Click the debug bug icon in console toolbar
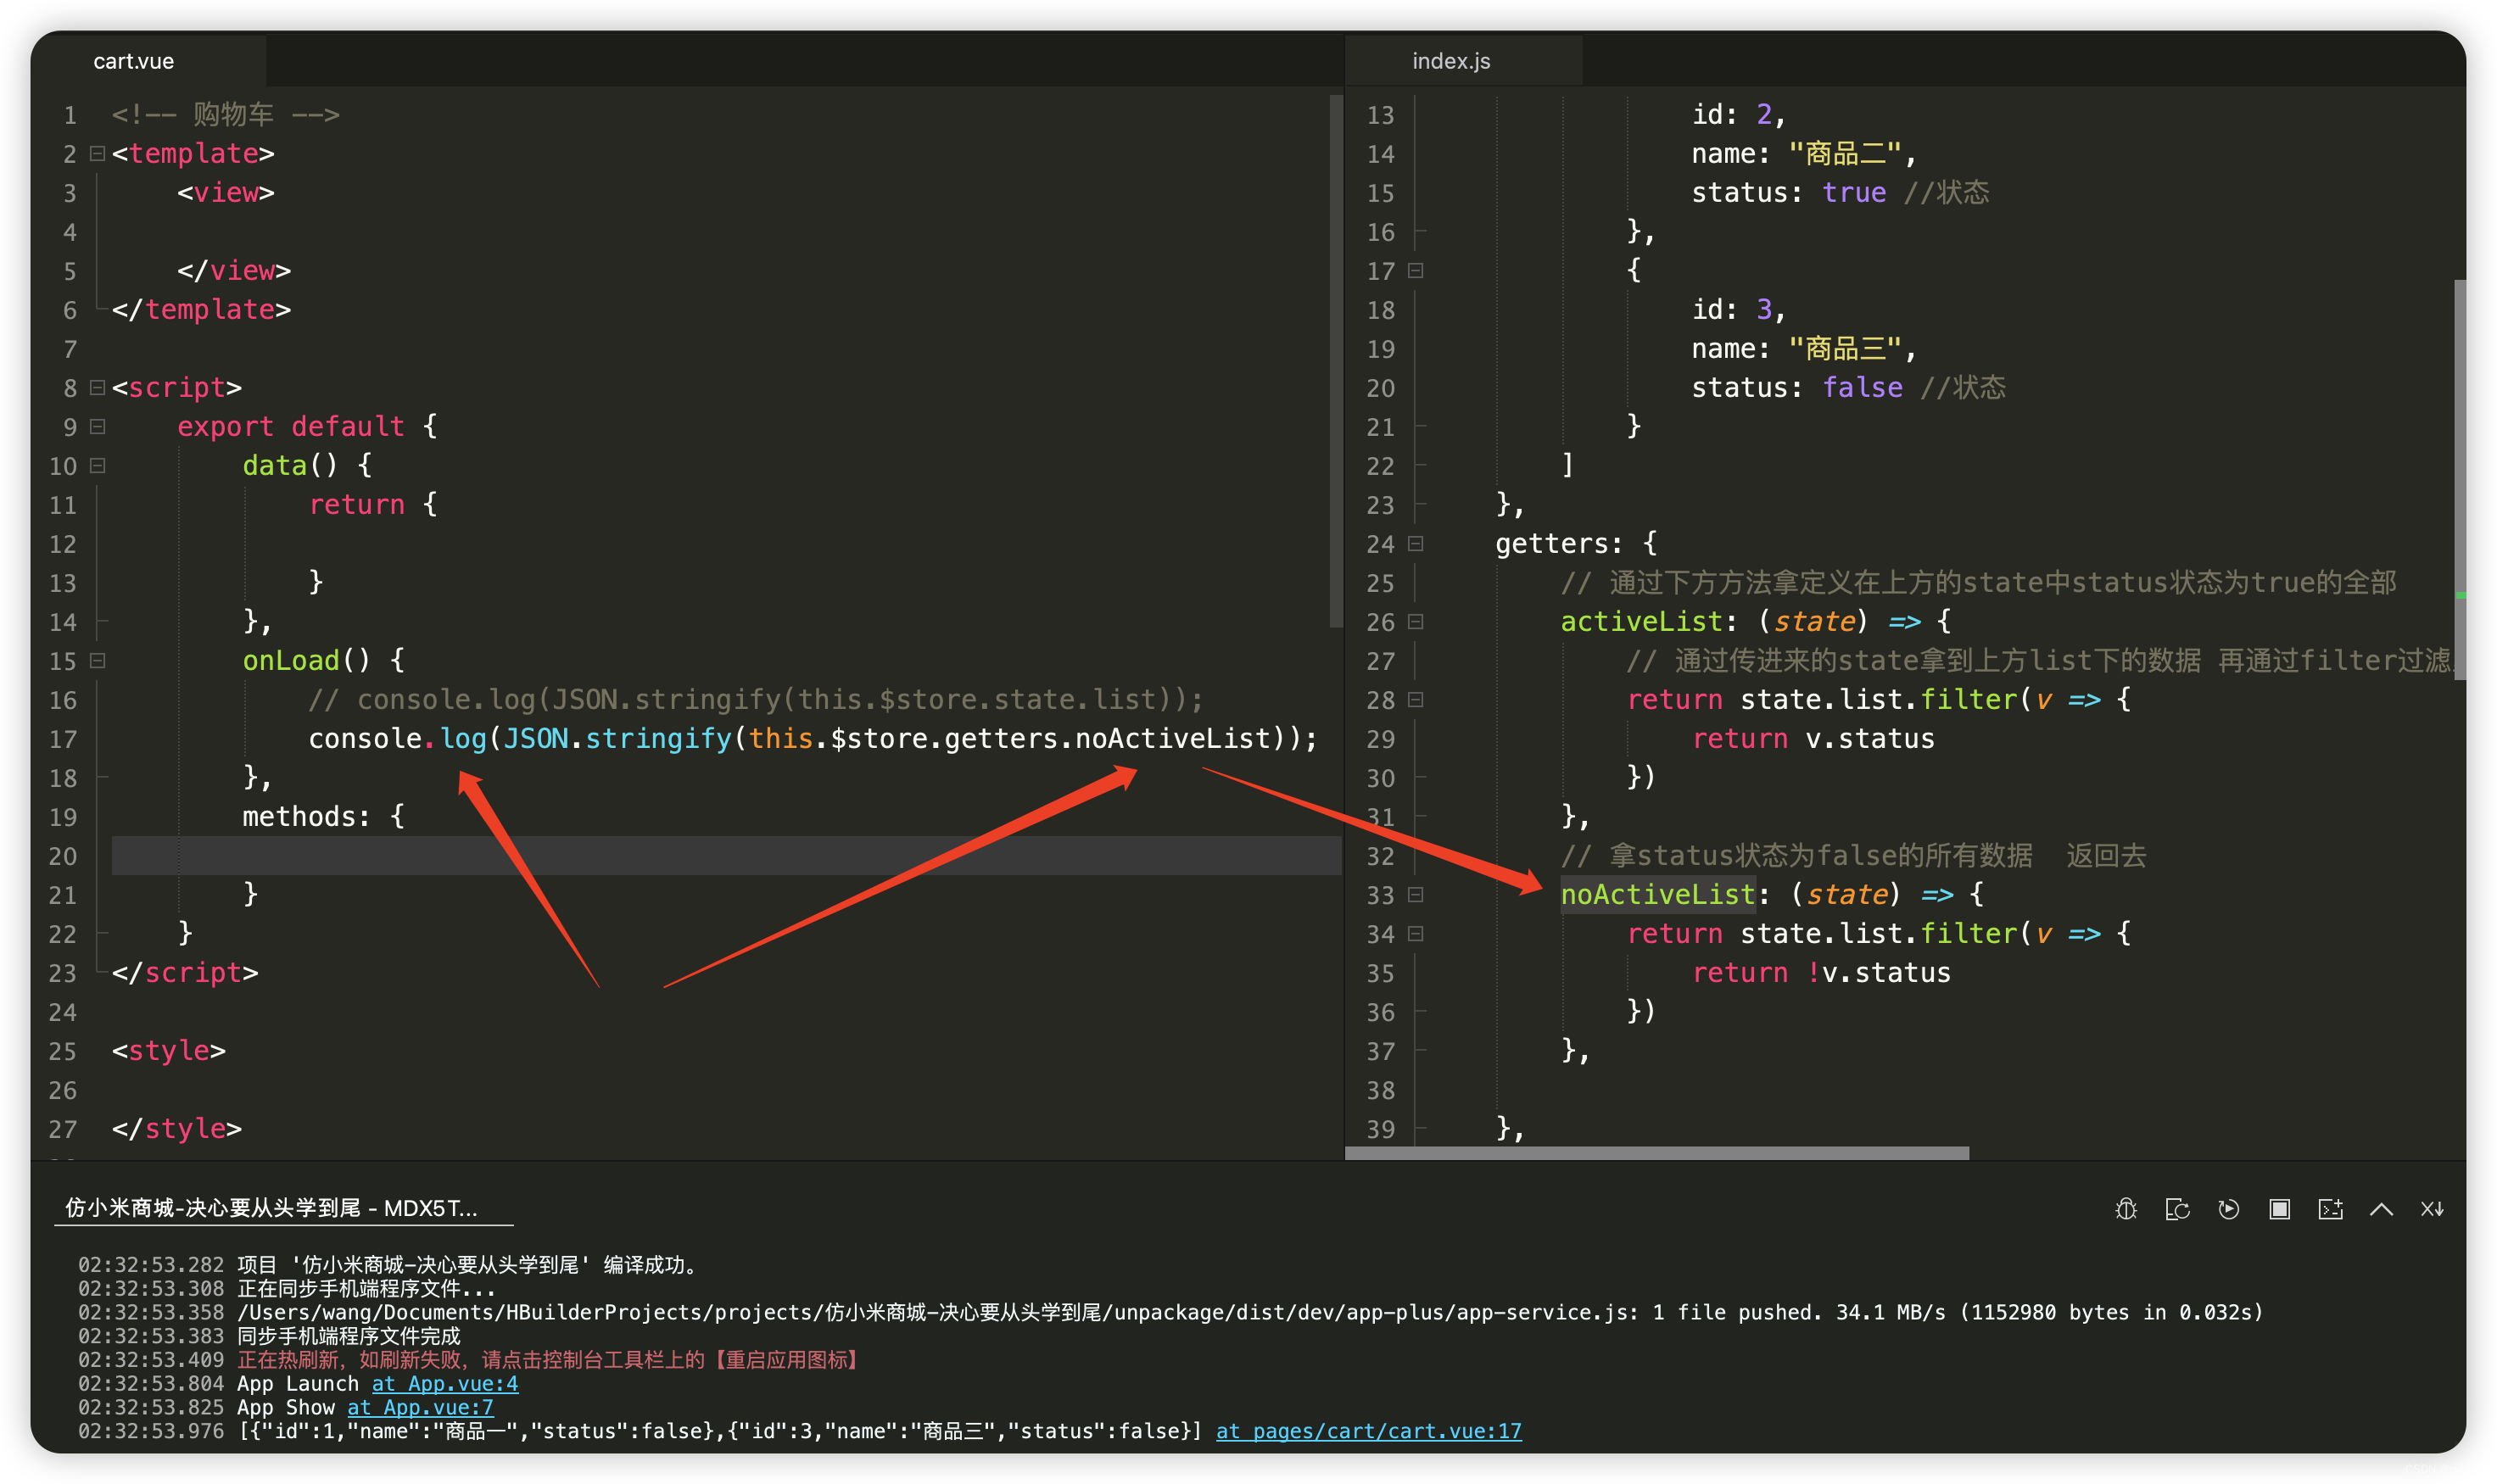This screenshot has height=1484, width=2497. [x=2126, y=1209]
